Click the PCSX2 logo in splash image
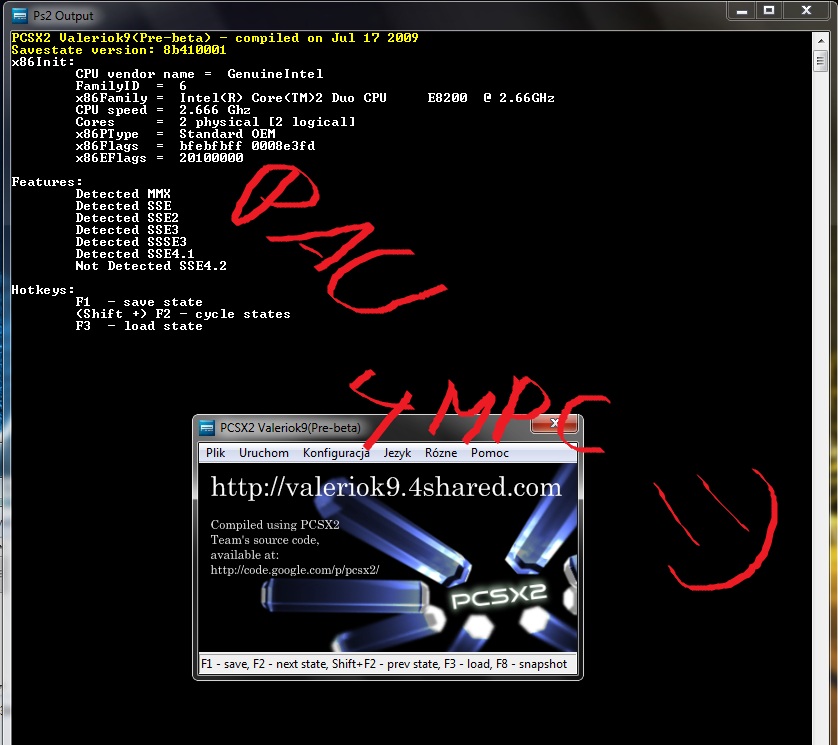Viewport: 838px width, 745px height. (x=499, y=595)
